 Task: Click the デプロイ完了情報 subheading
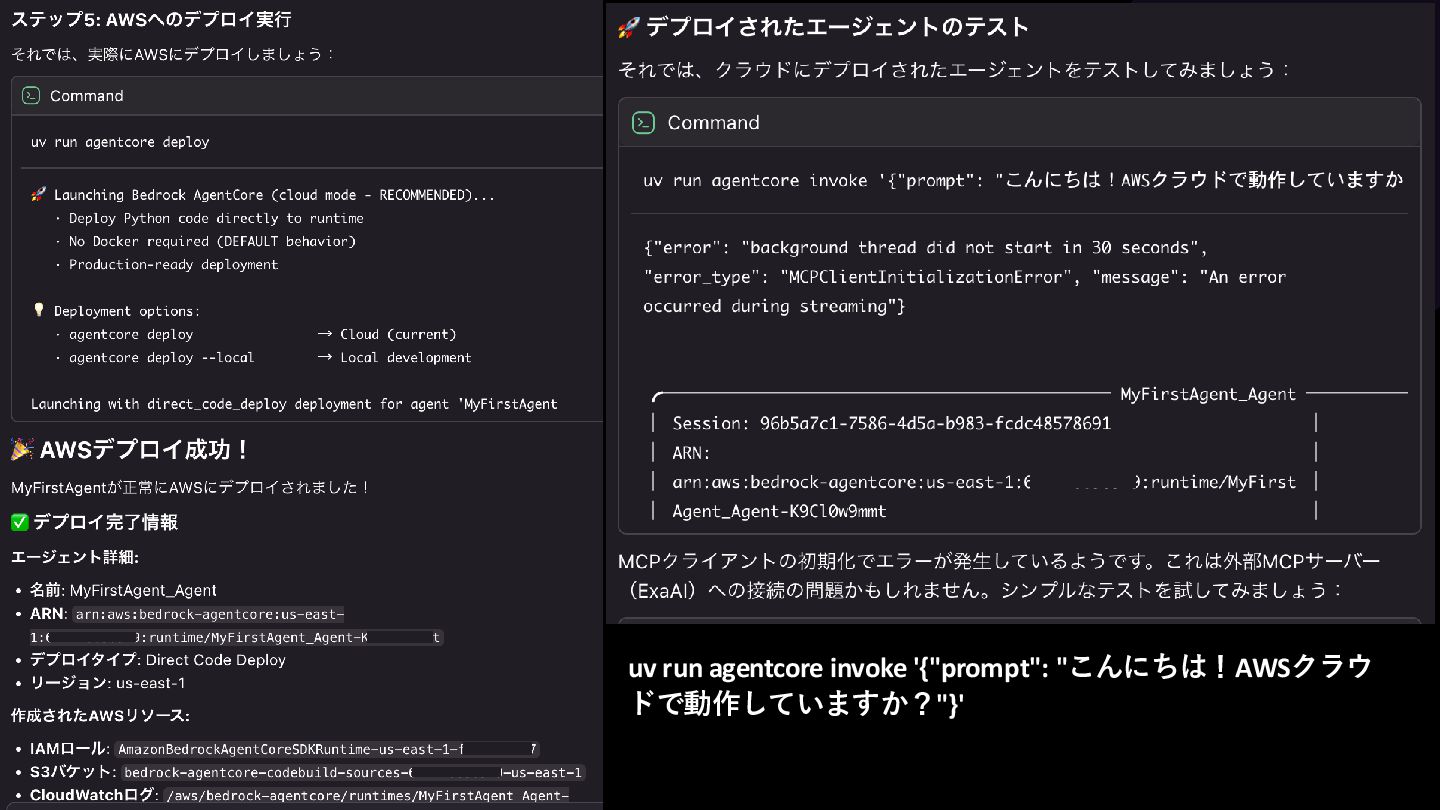(105, 522)
